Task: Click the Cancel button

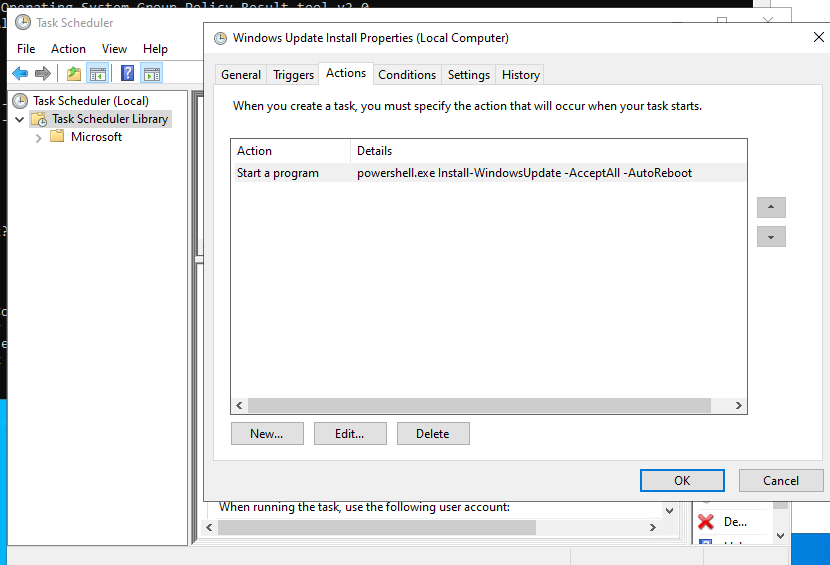Action: pyautogui.click(x=781, y=480)
